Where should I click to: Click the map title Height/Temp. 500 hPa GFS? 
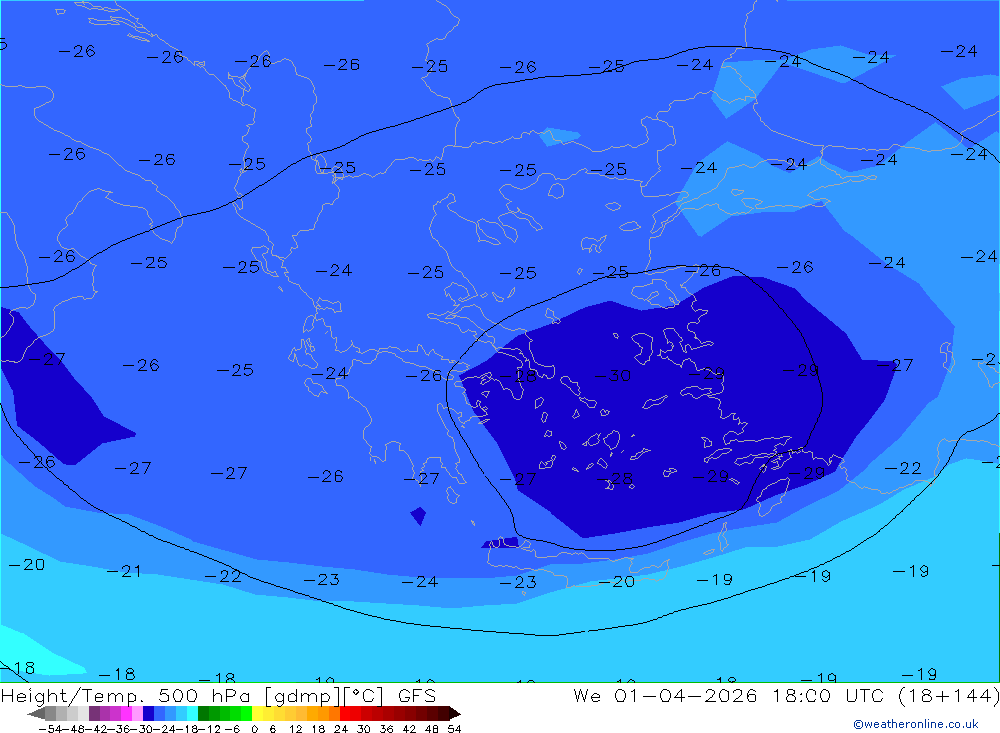[218, 695]
